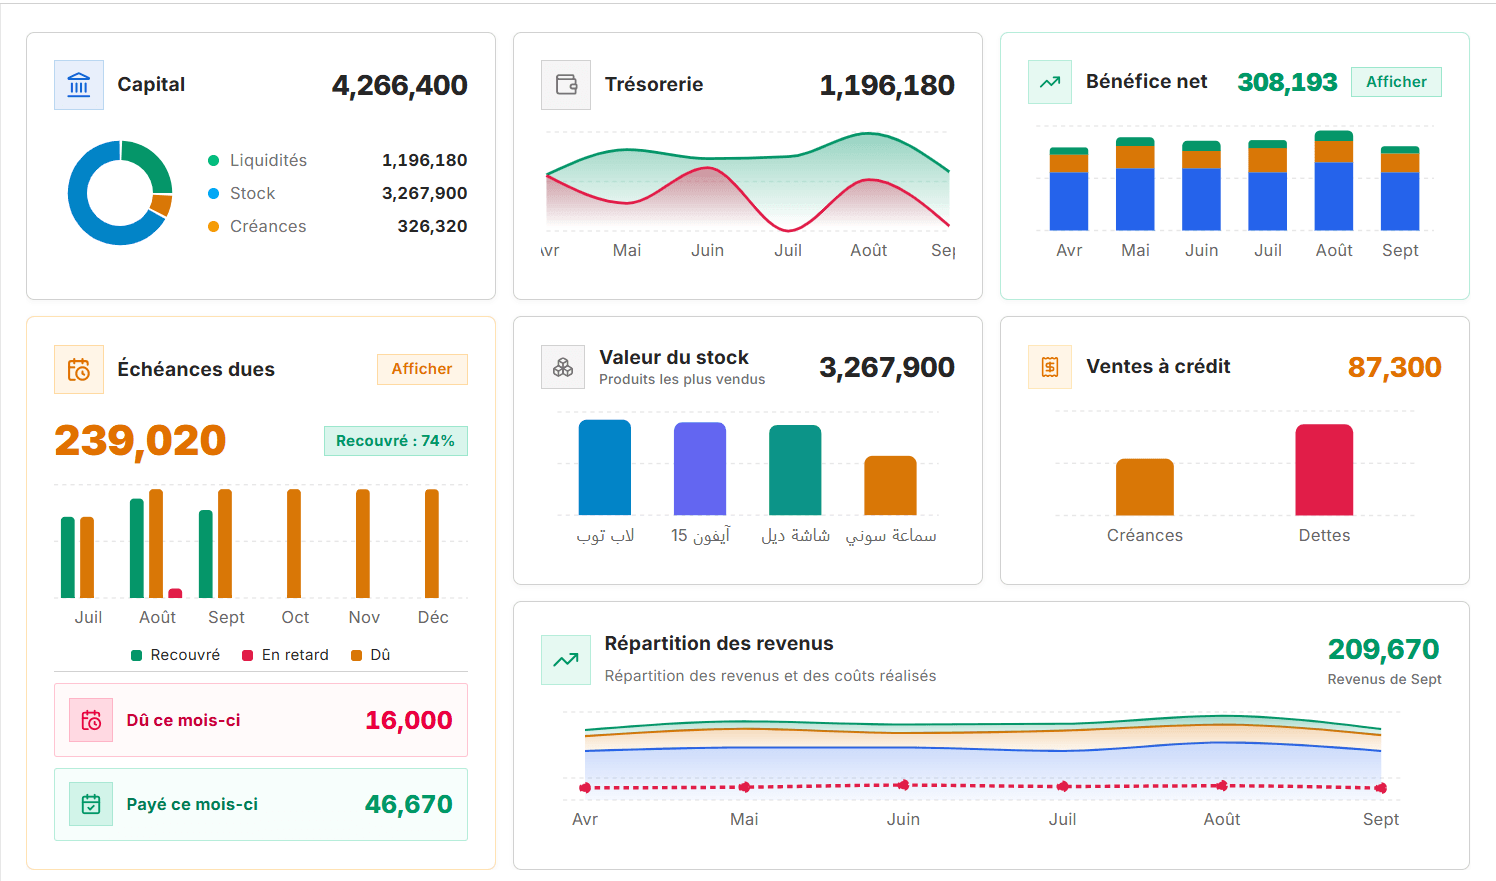Image resolution: width=1496 pixels, height=881 pixels.
Task: Click the Recouvré : 74% badge
Action: (x=395, y=441)
